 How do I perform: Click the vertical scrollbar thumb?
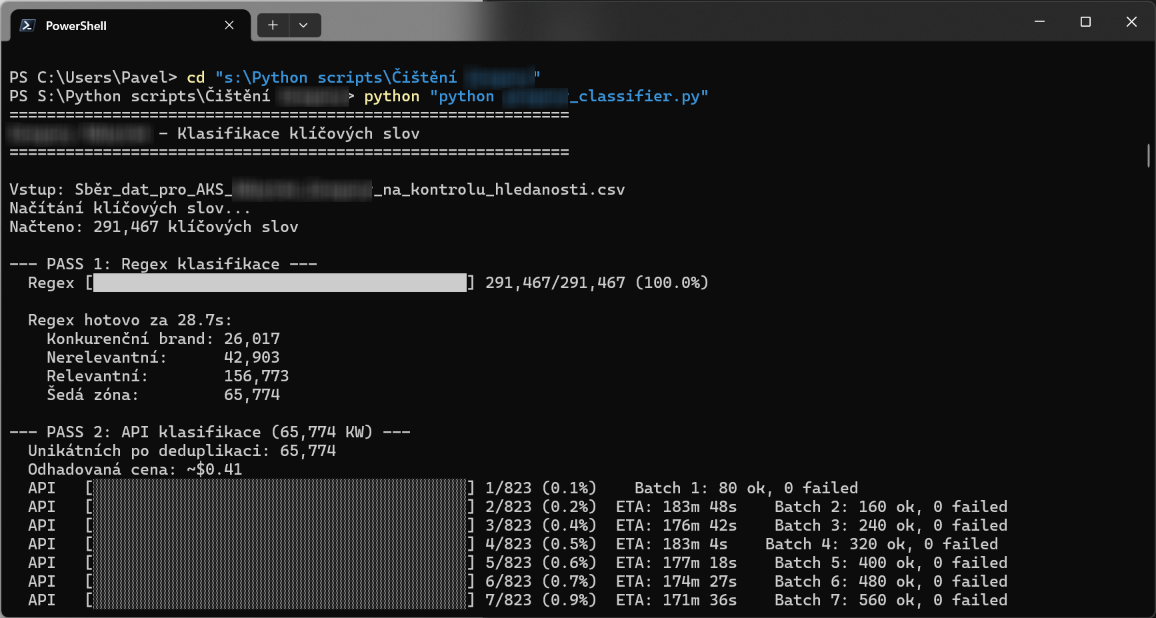click(1148, 156)
